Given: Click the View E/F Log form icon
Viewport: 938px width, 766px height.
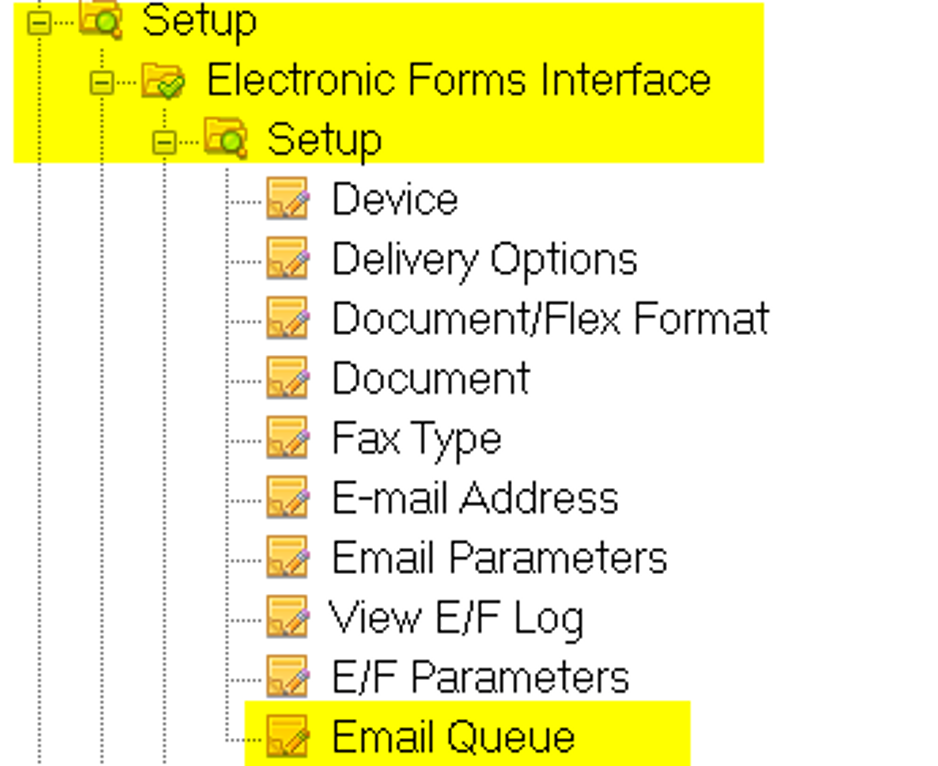Looking at the screenshot, I should coord(288,617).
